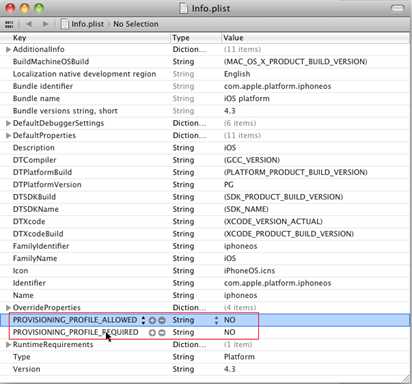Click the (GCC_VERSION) value
This screenshot has height=384, width=412.
[x=252, y=160]
